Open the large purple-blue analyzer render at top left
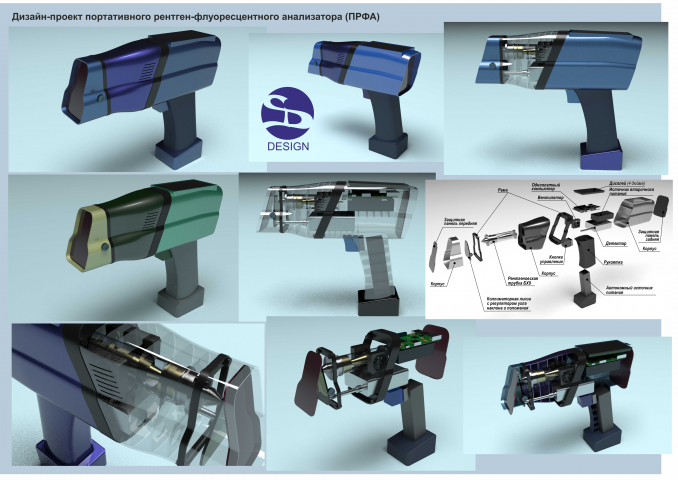 click(x=138, y=100)
